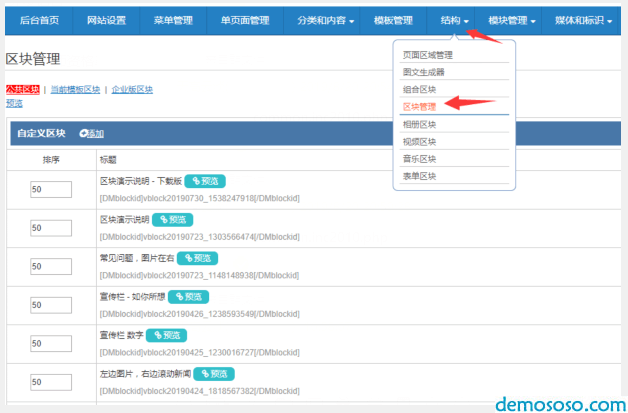
Task: Expand the 模块管理 dropdown menu
Action: [x=511, y=20]
